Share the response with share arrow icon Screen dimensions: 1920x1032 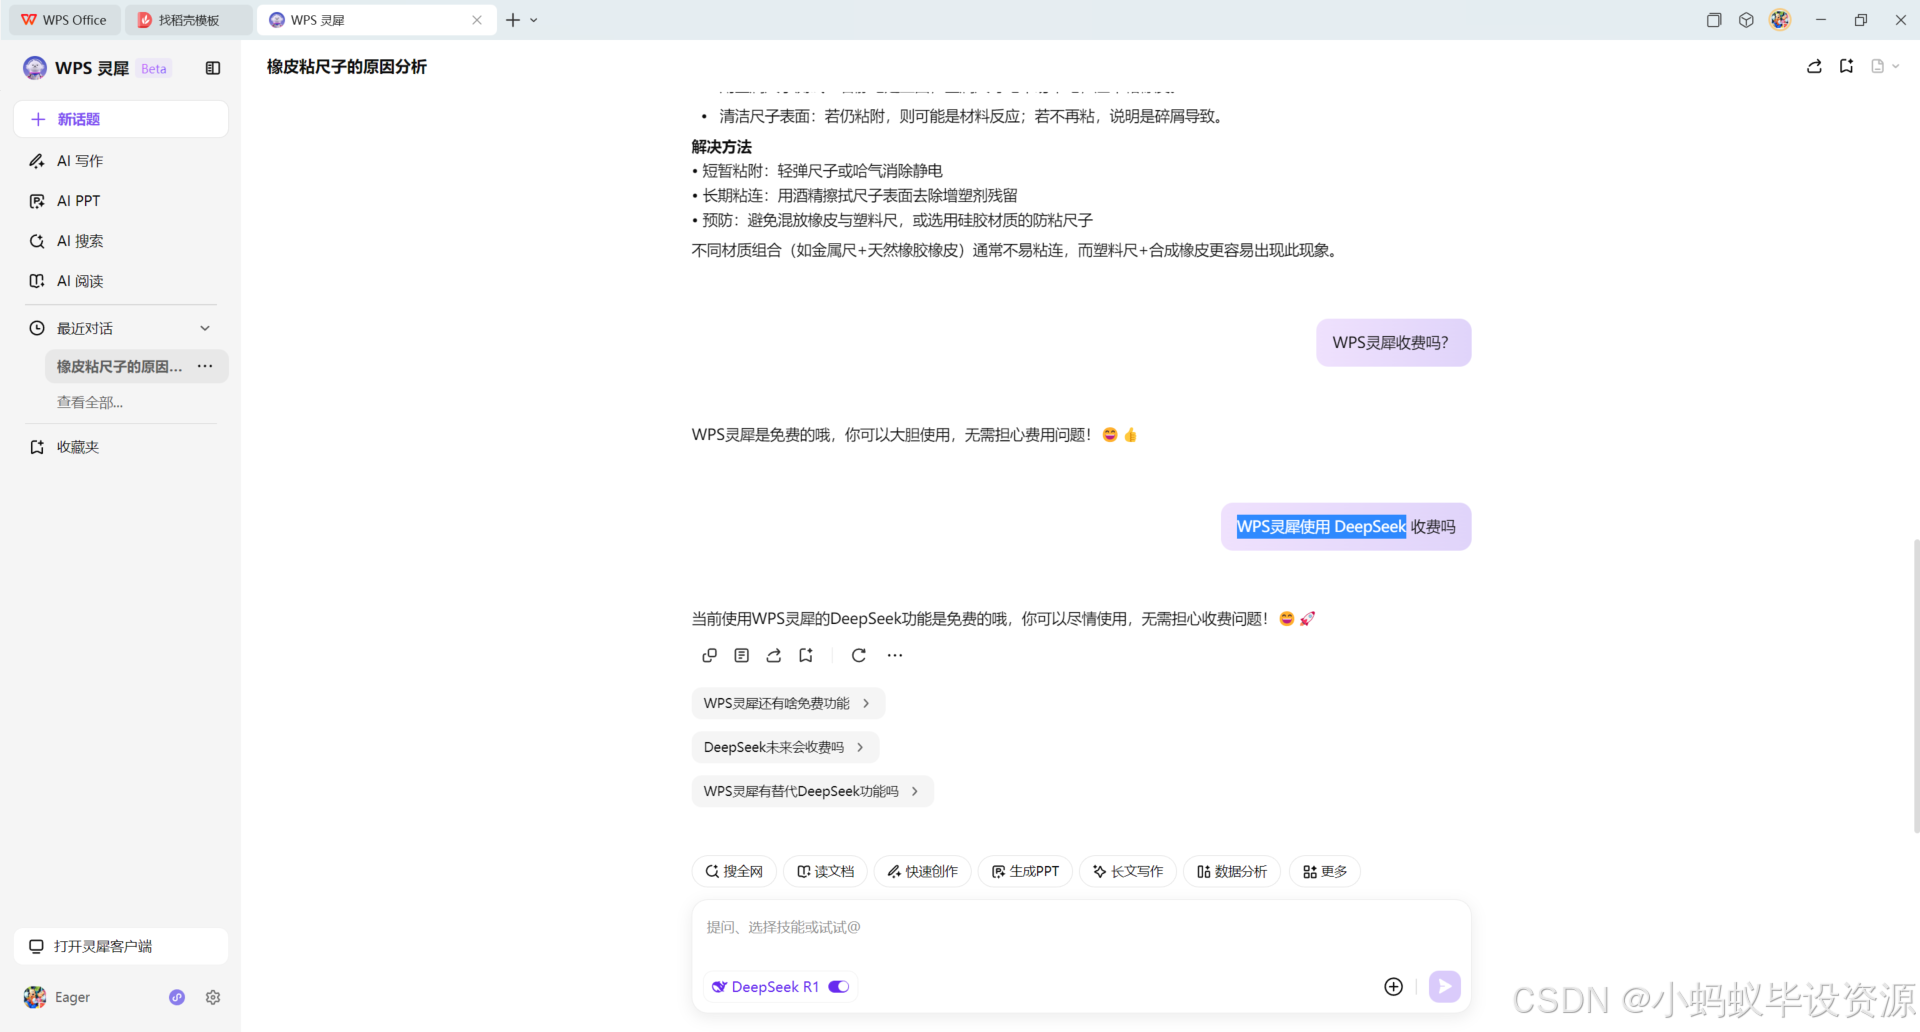click(x=774, y=655)
